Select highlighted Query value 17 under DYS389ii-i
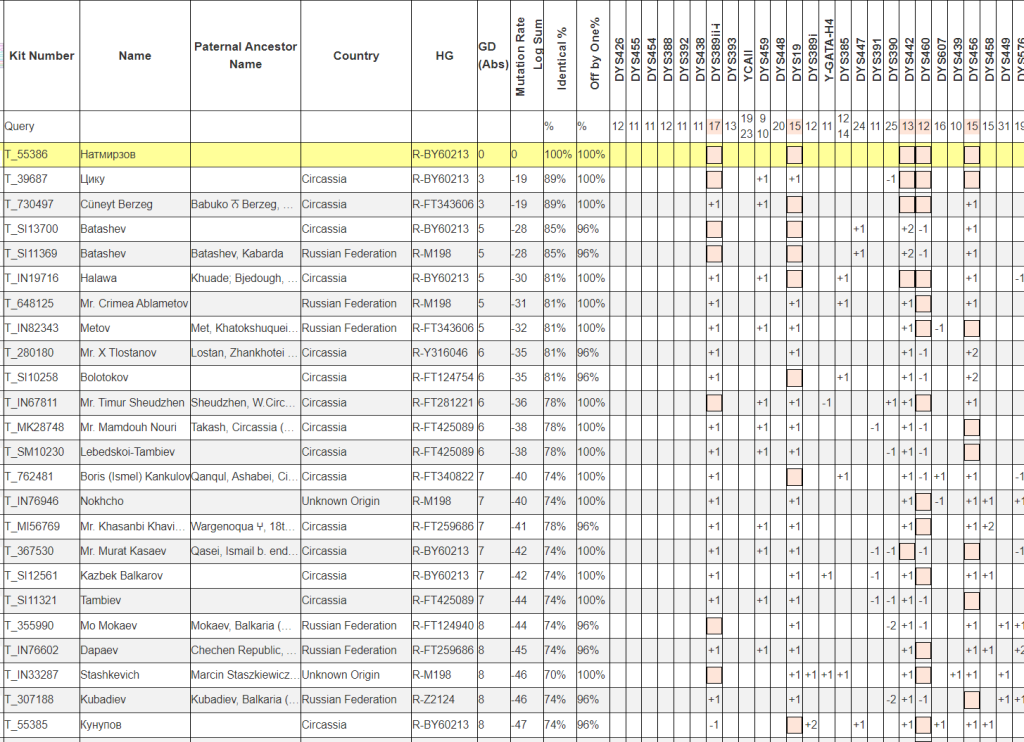 [x=714, y=126]
